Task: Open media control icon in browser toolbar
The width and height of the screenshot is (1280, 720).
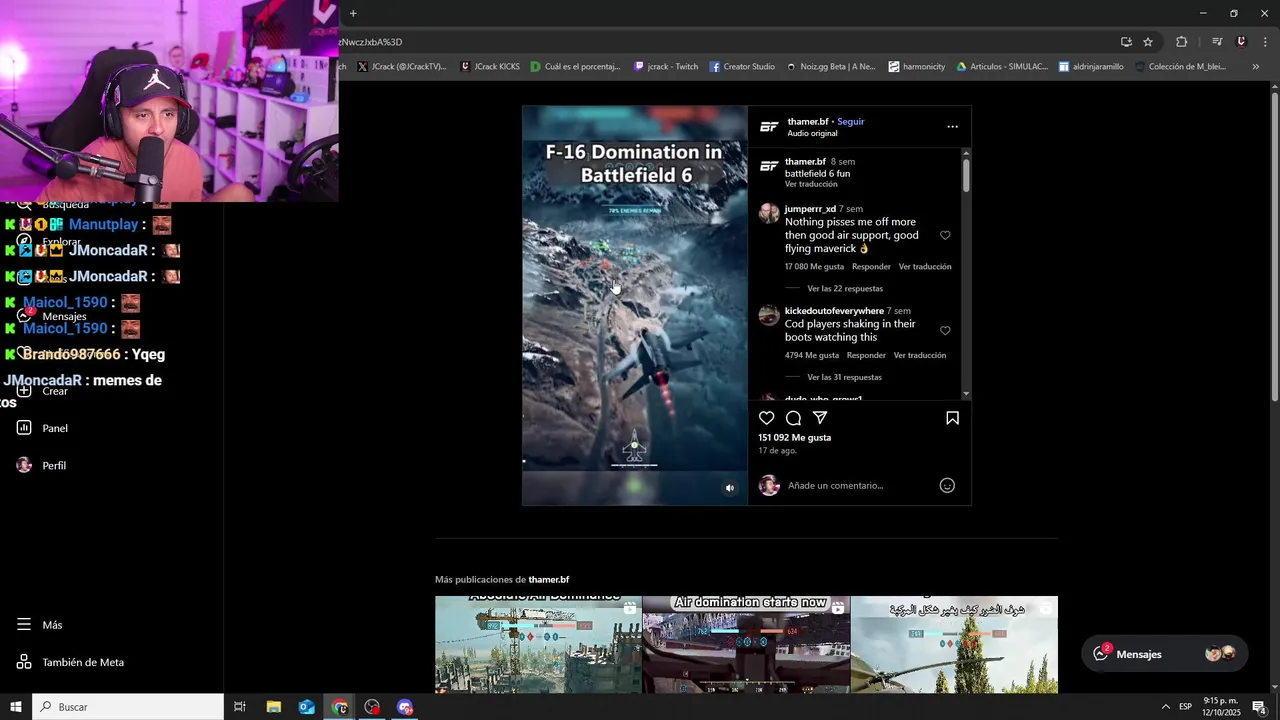Action: point(1217,42)
